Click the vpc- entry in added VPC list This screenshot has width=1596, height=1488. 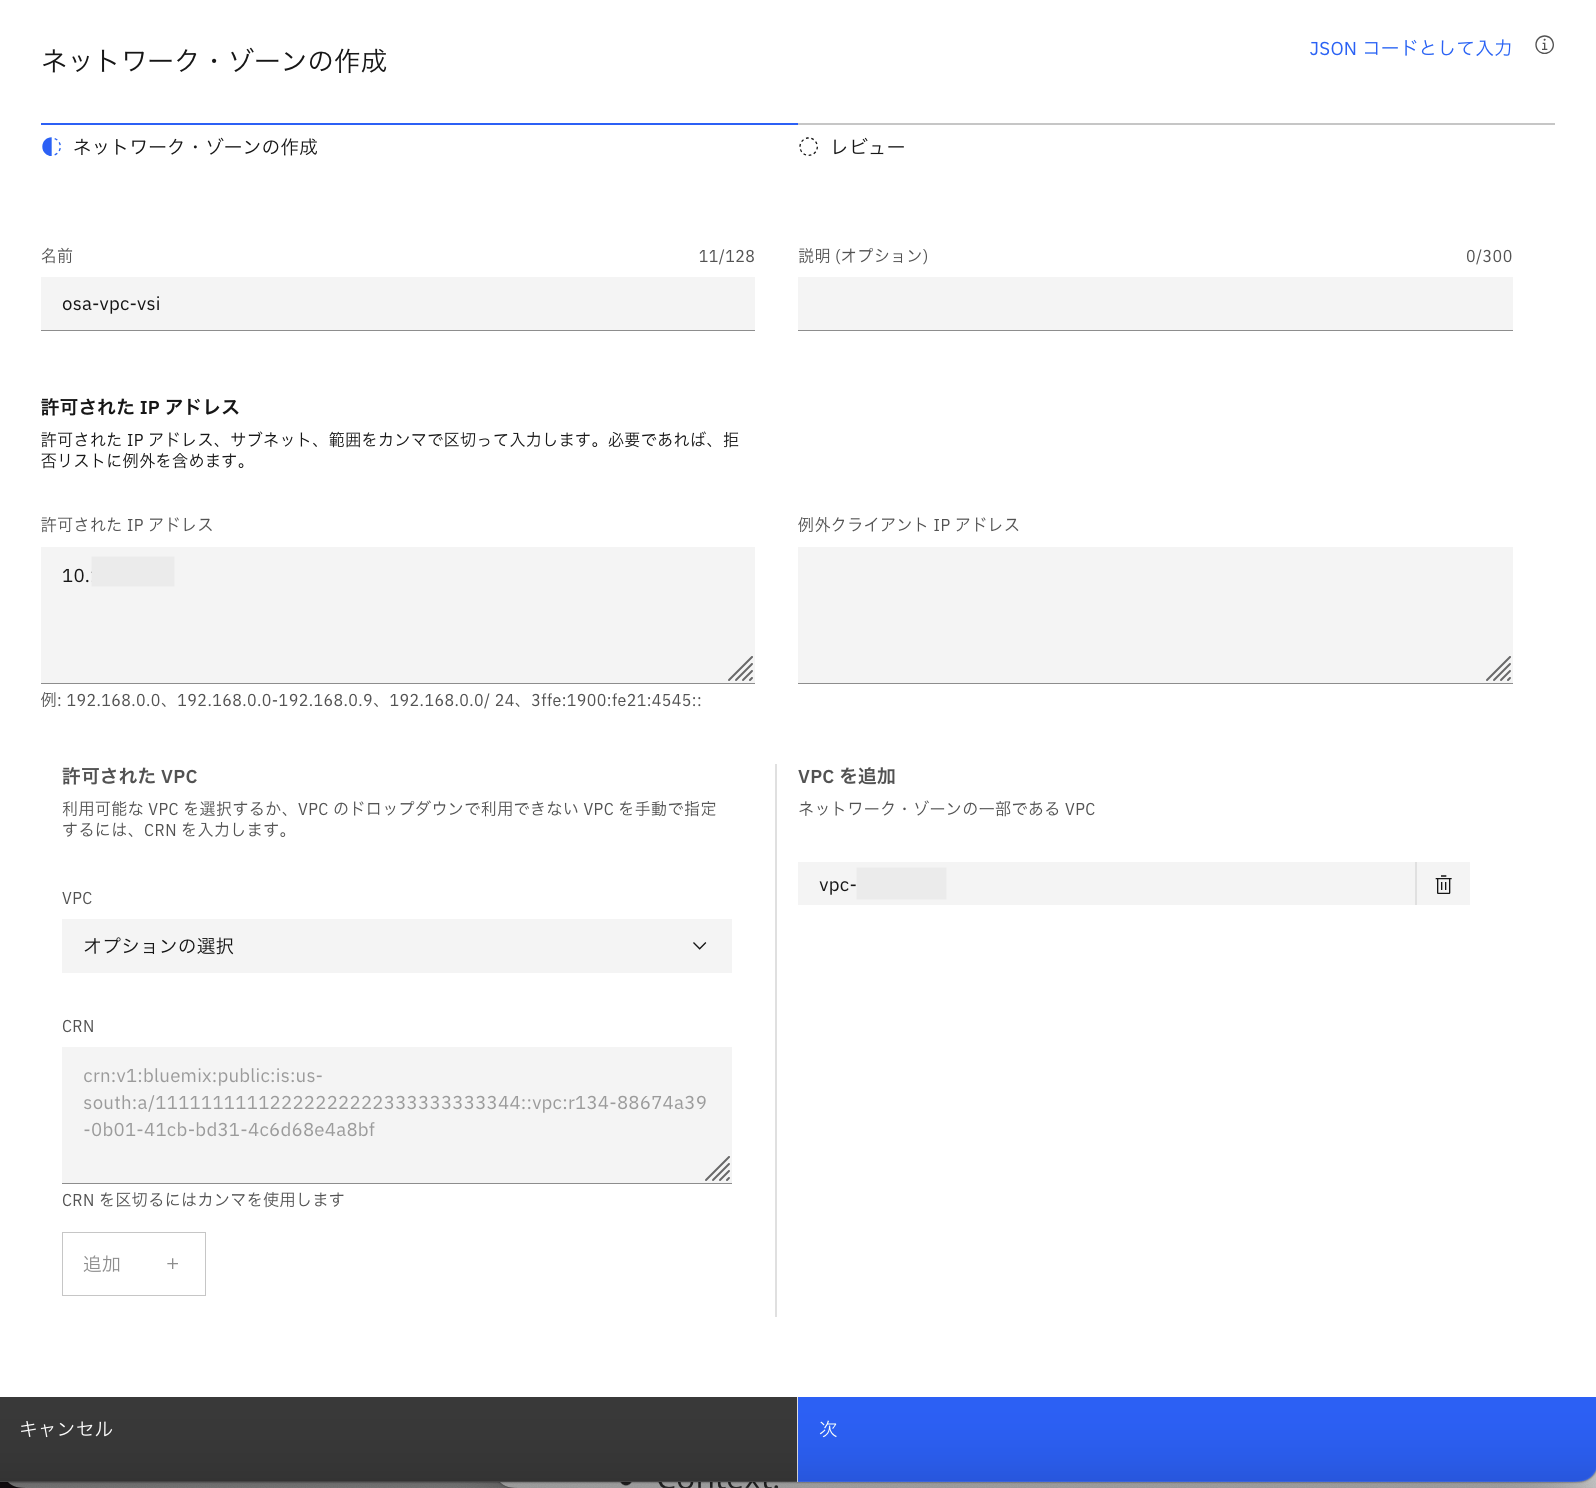[1106, 884]
